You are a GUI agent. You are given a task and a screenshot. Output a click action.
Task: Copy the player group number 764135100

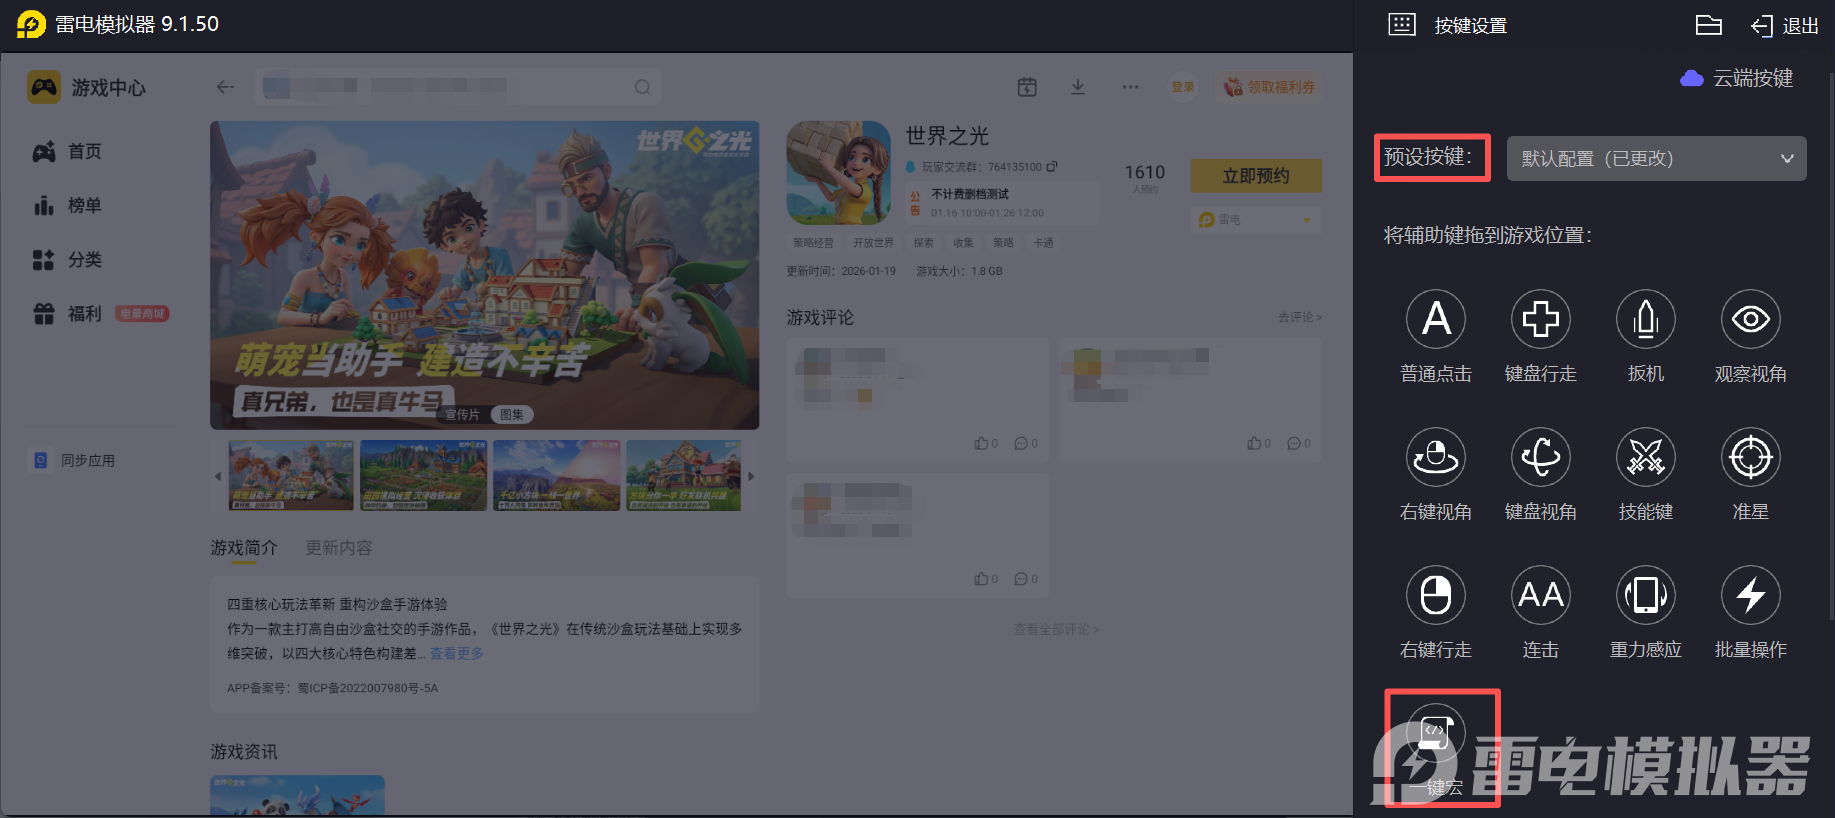pos(1052,166)
